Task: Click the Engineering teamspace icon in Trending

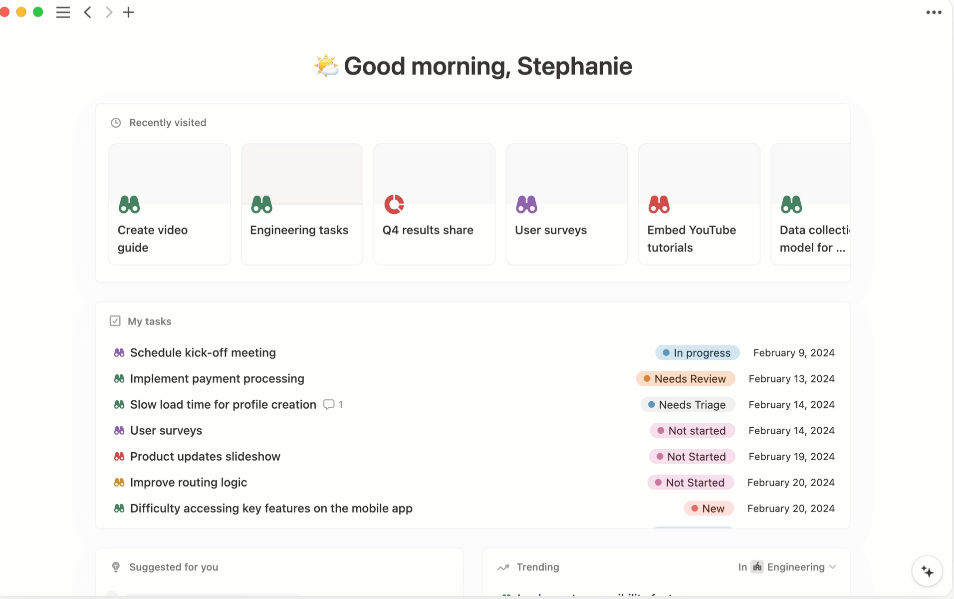Action: [x=757, y=567]
